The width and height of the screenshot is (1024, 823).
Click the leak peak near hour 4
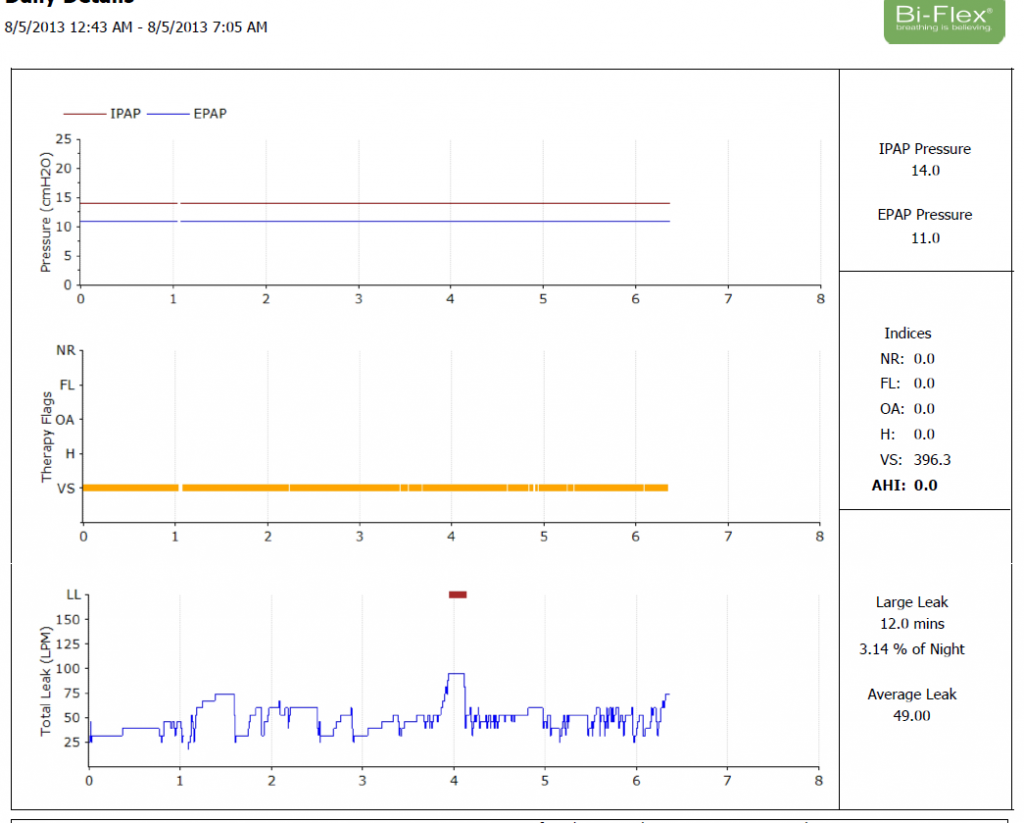tap(455, 674)
